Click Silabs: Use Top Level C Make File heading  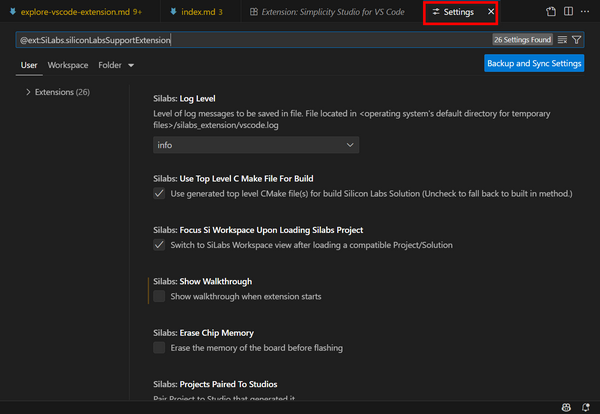233,179
